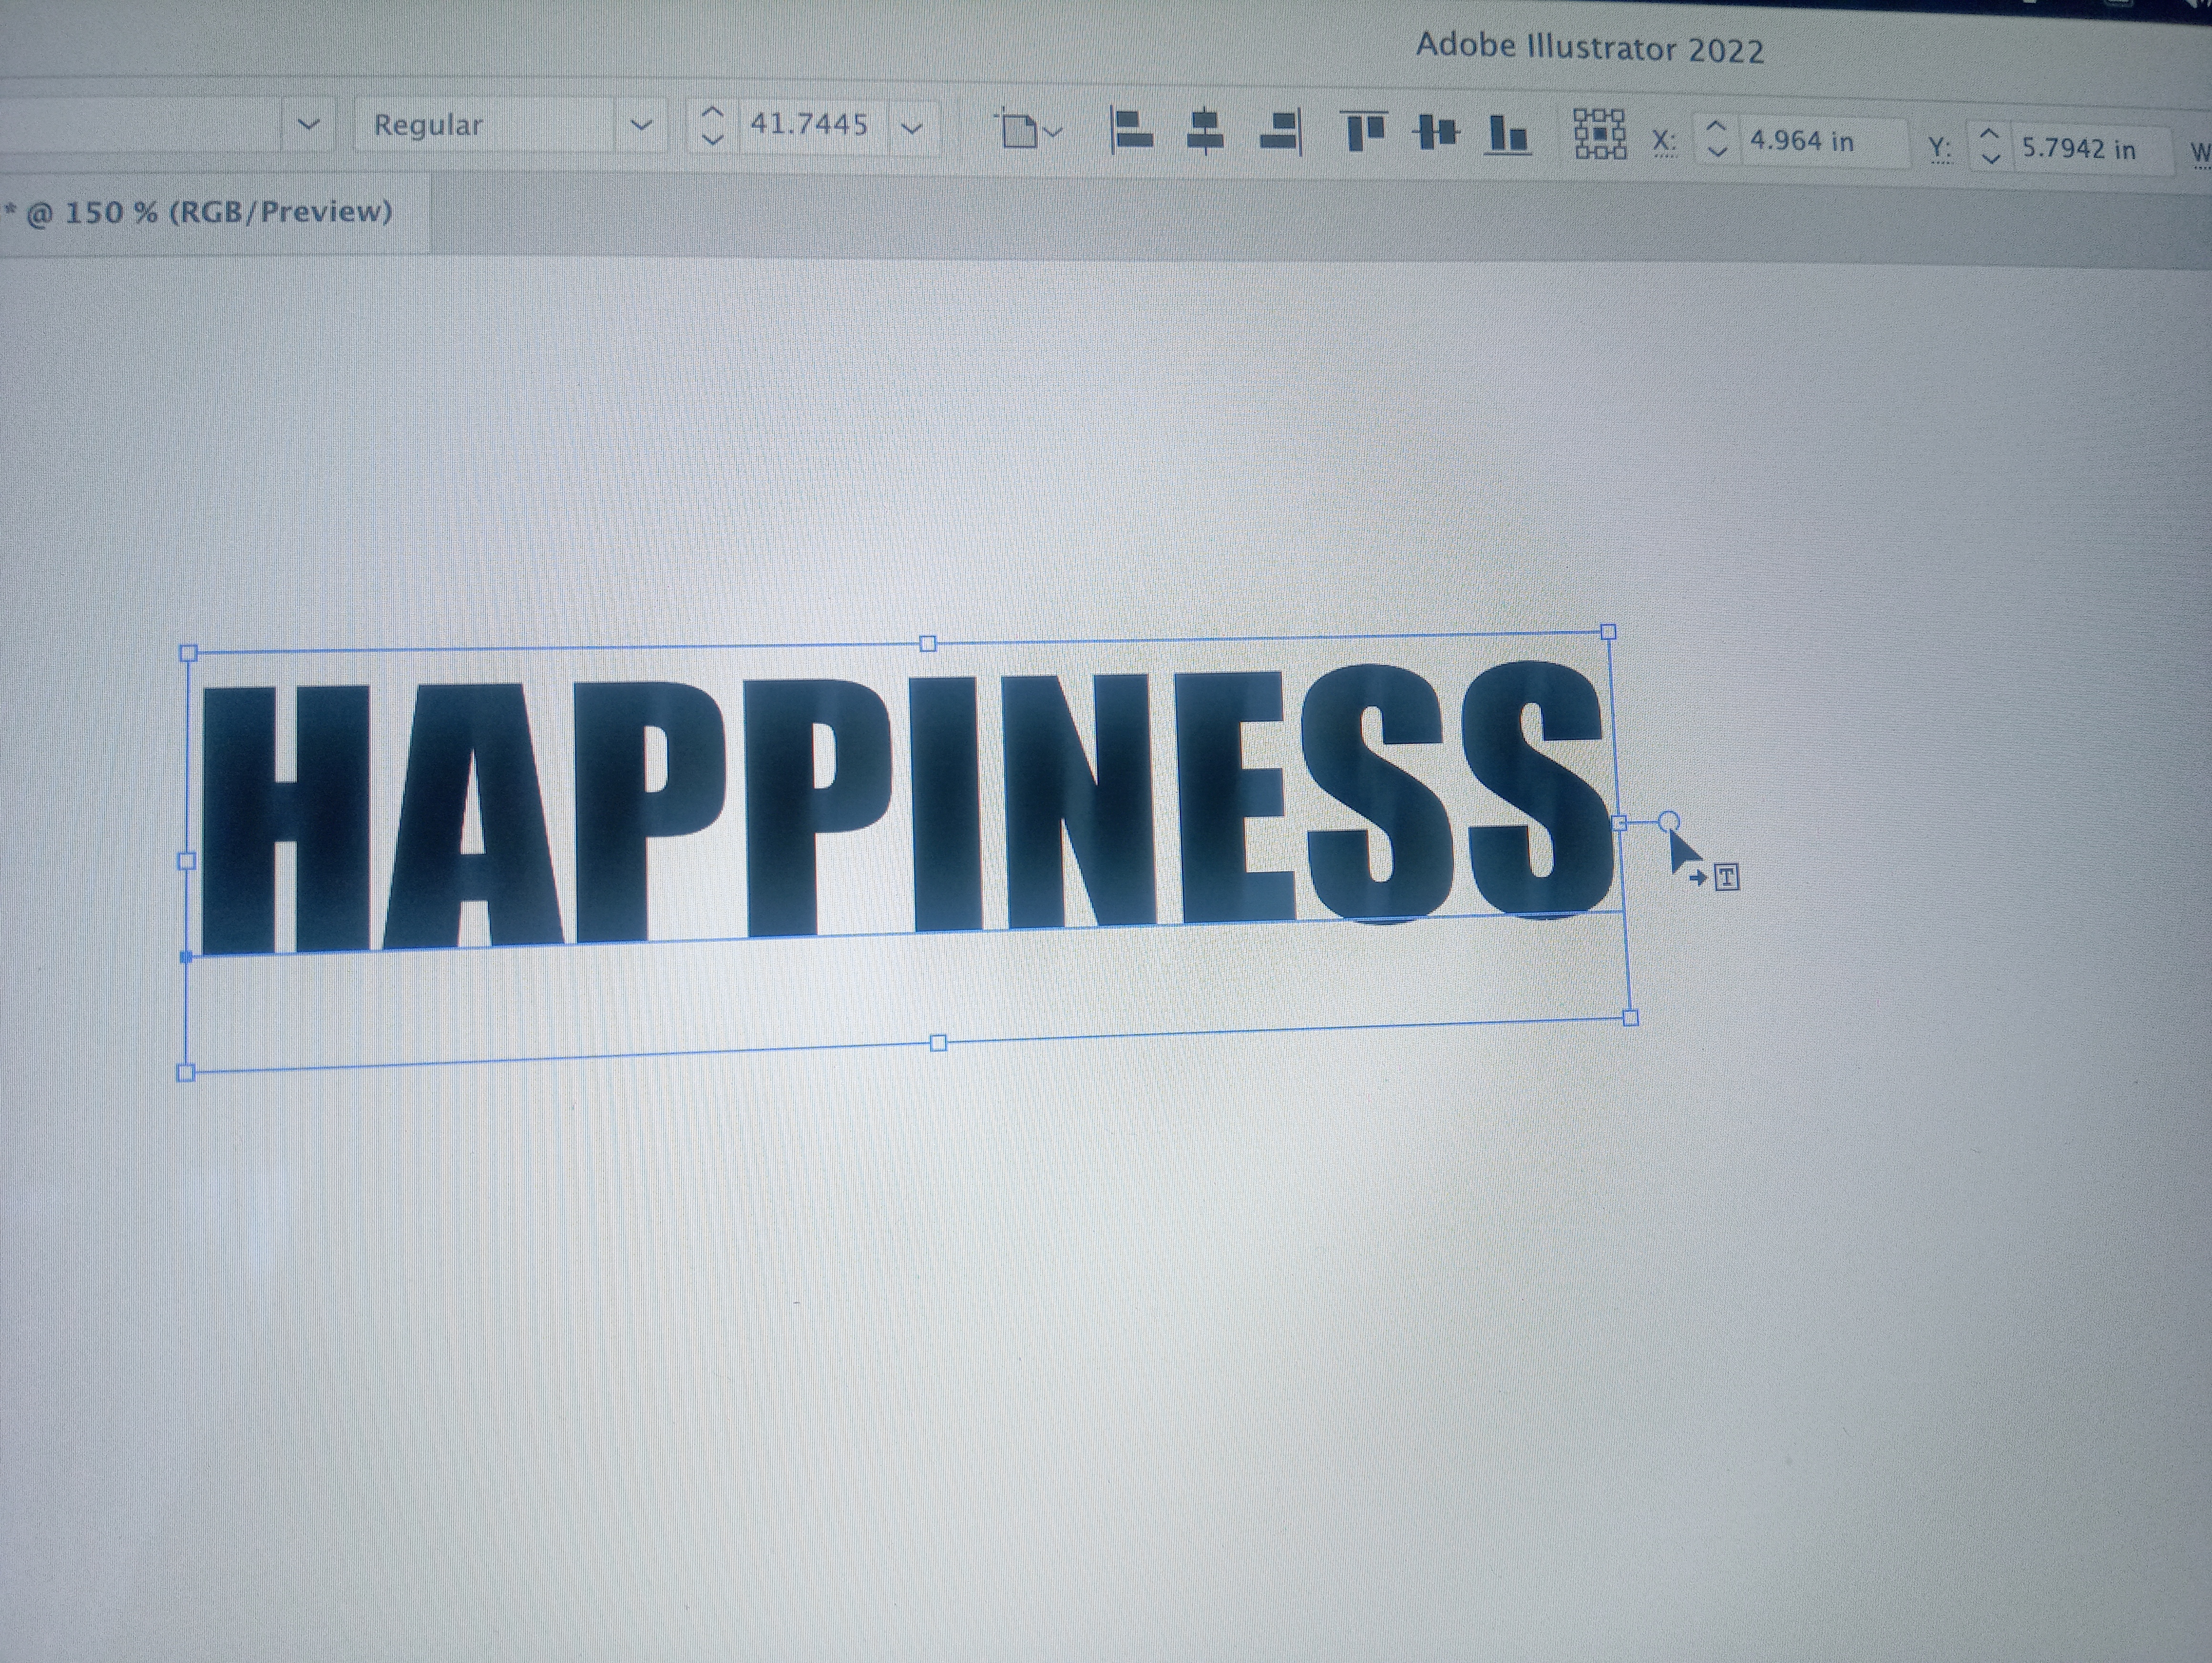Screen dimensions: 2212x1663
Task: Expand the font size 41.7445 dropdown
Action: (911, 128)
